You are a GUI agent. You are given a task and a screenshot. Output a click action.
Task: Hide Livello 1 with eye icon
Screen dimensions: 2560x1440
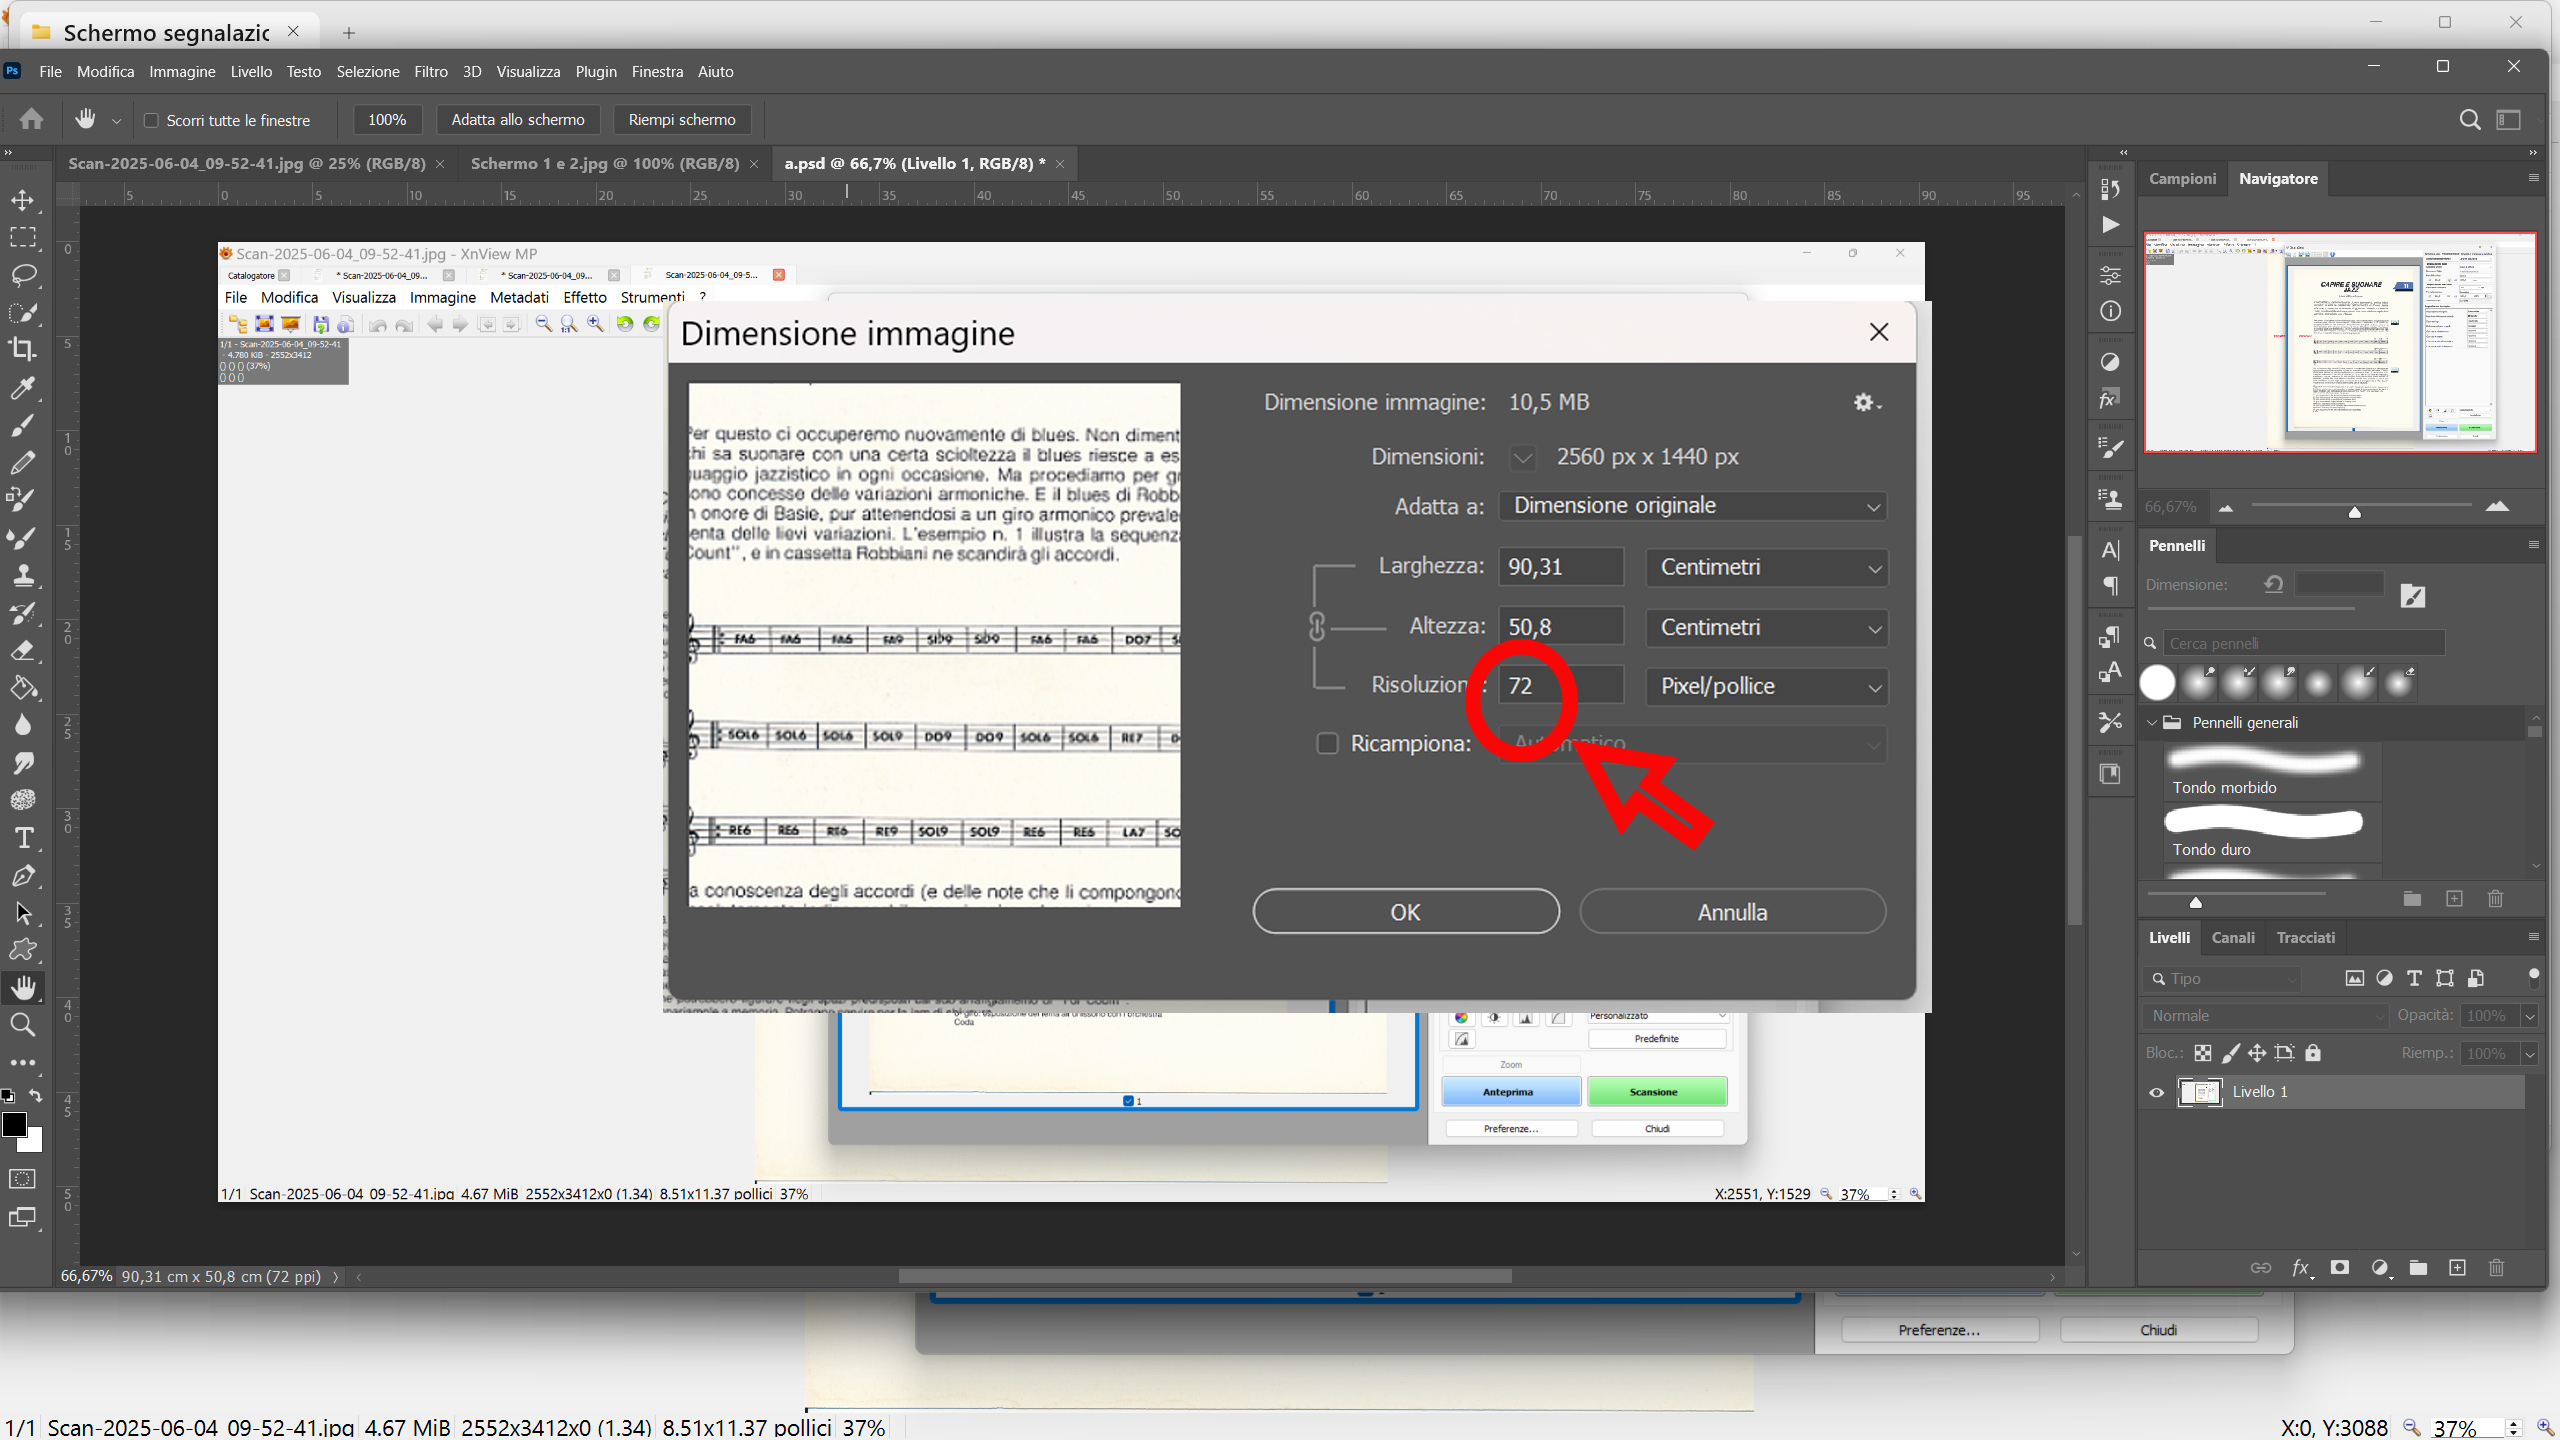point(2156,1092)
